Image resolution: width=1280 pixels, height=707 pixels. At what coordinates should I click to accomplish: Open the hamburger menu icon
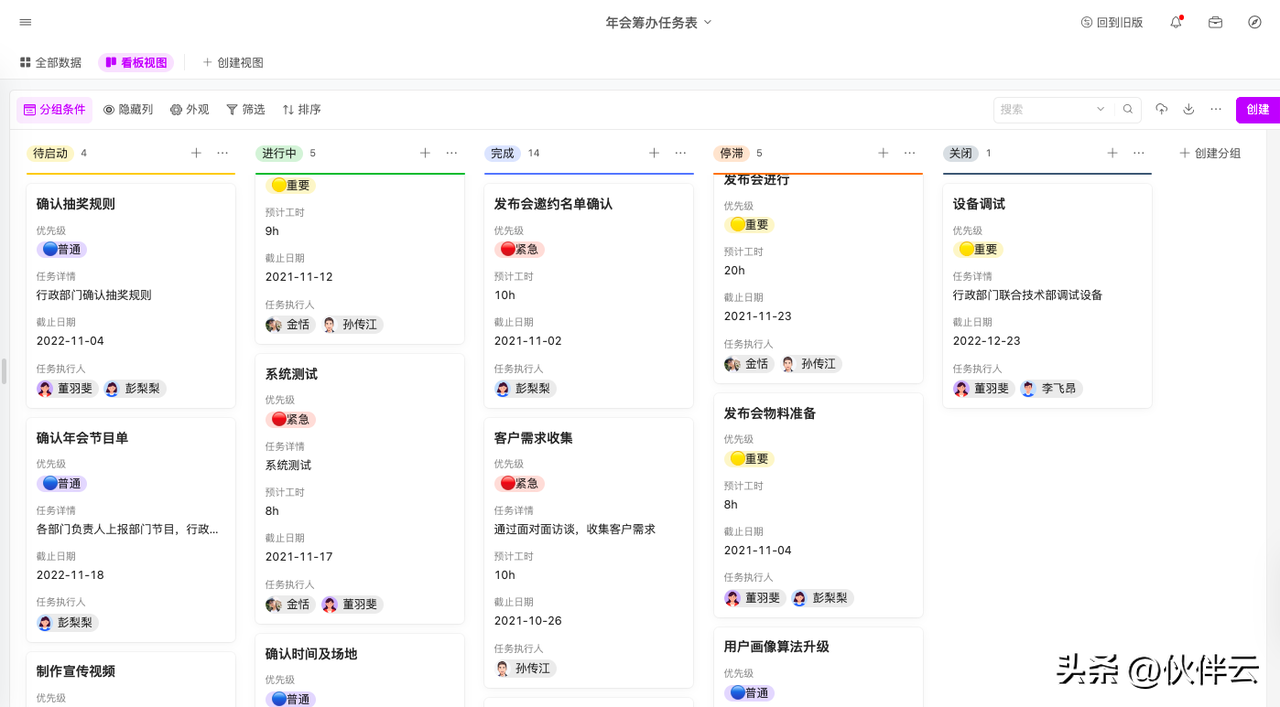pos(26,22)
